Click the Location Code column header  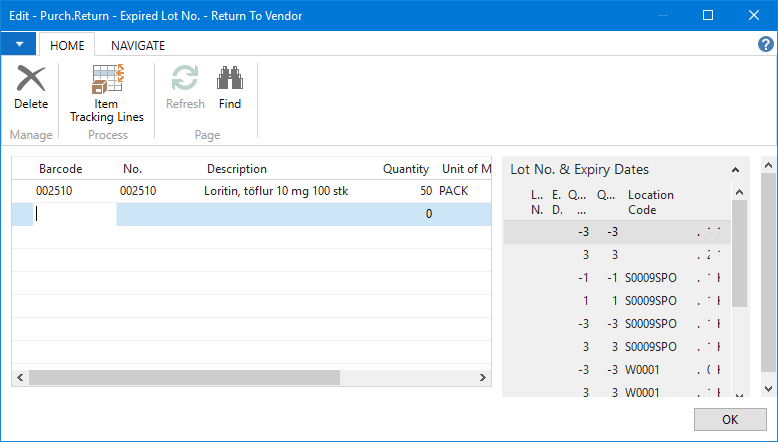(650, 202)
